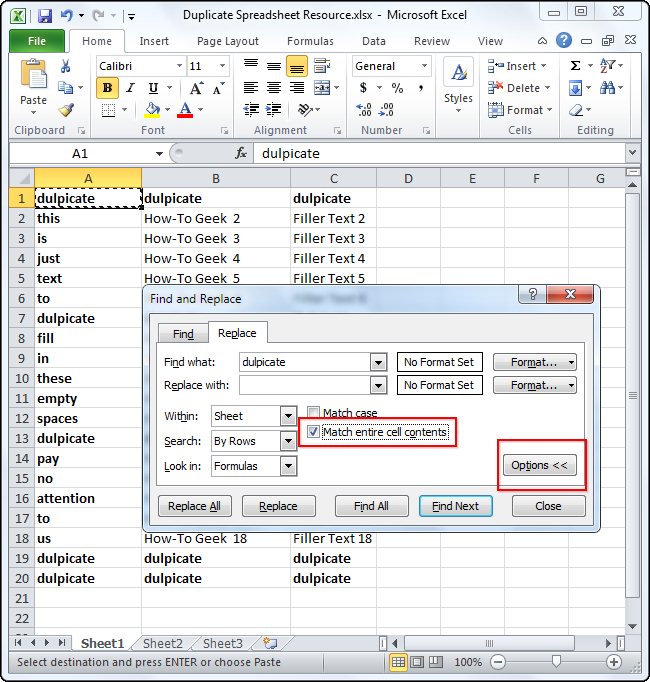The width and height of the screenshot is (650, 682).
Task: Click the Increase Decimal icon
Action: pyautogui.click(x=364, y=109)
